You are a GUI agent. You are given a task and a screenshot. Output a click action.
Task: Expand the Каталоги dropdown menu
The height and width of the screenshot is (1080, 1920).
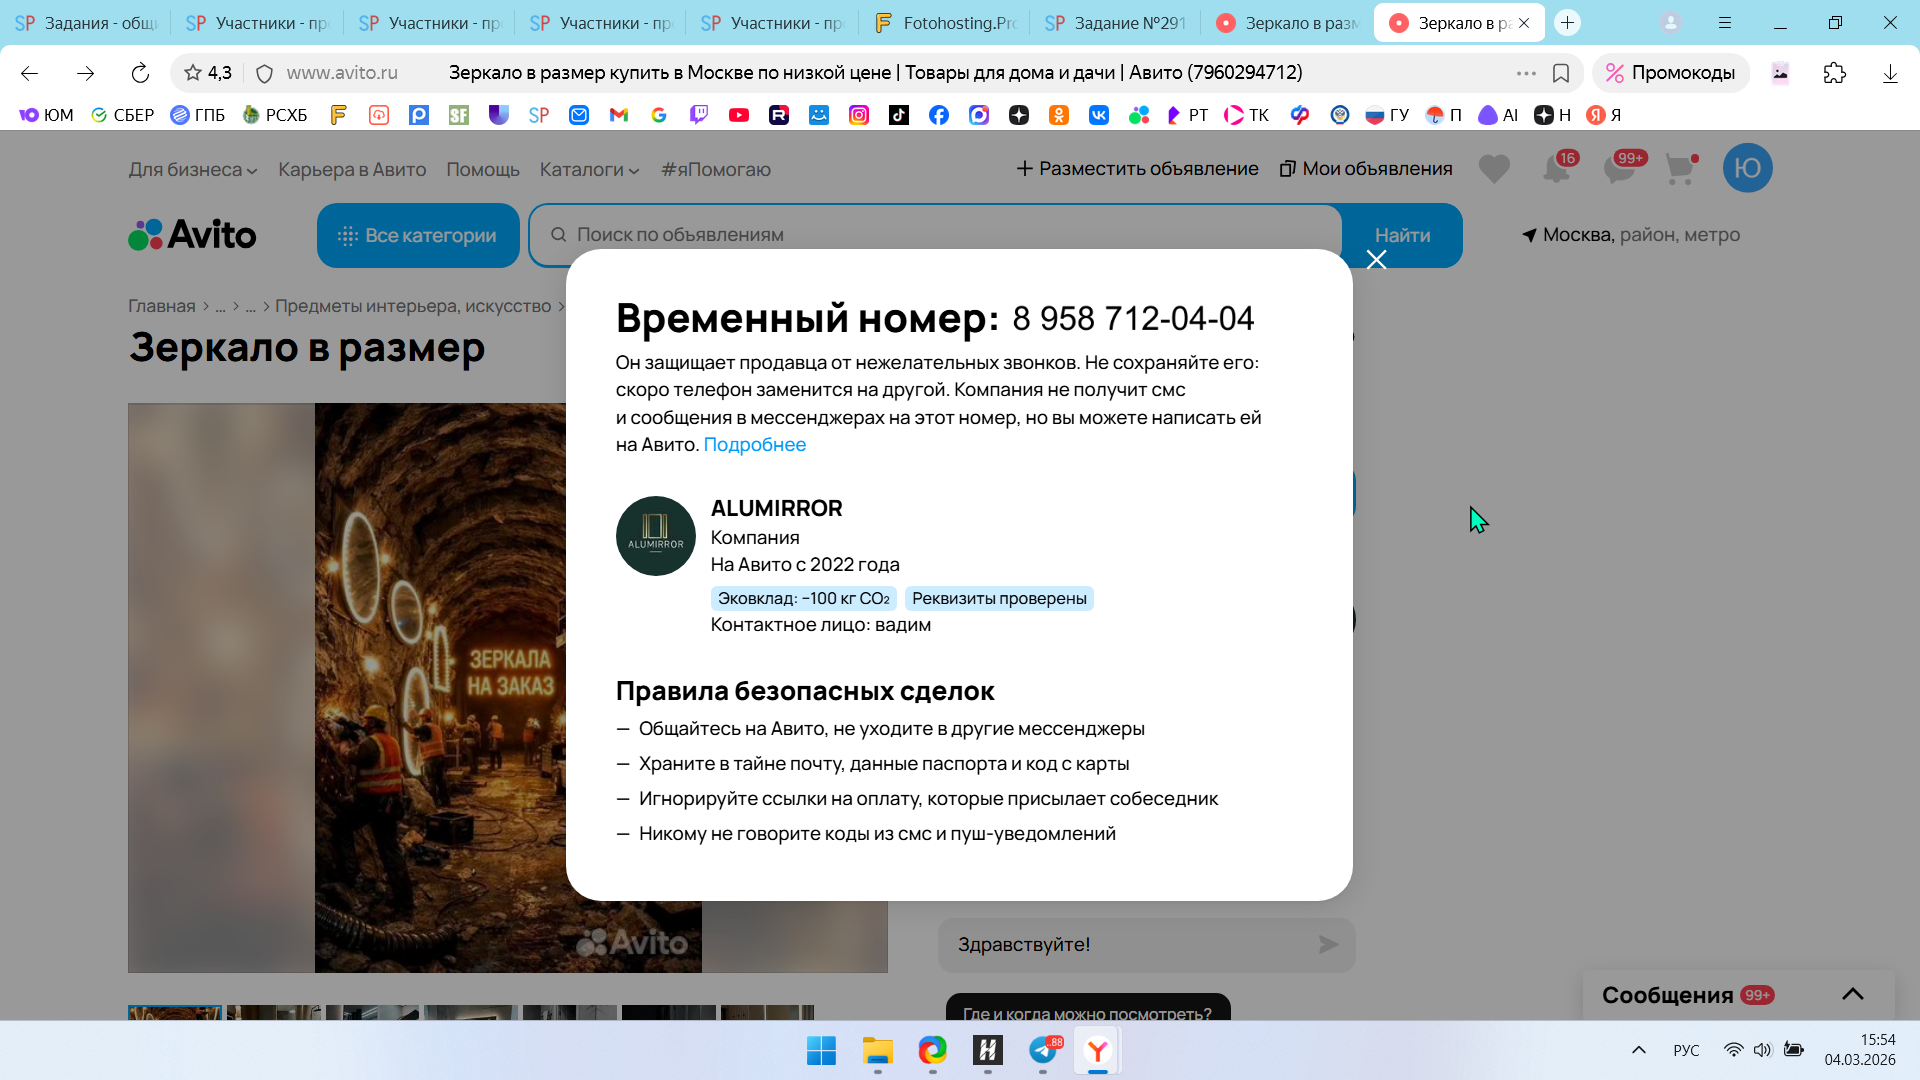tap(589, 170)
